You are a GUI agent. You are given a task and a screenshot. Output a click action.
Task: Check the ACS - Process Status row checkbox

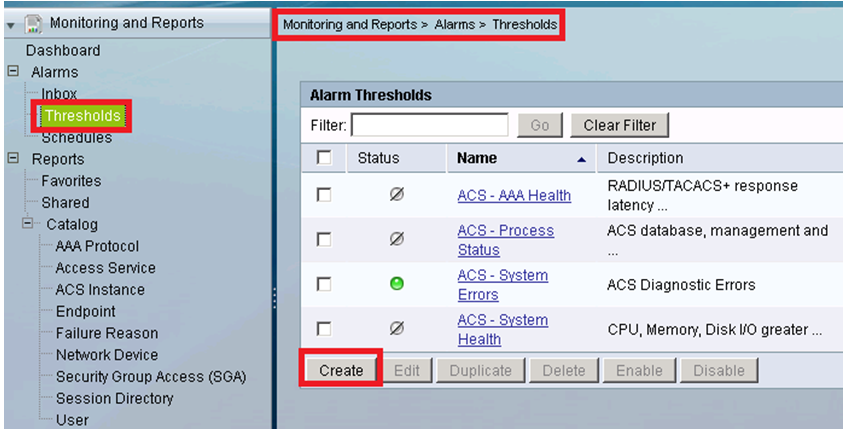[x=324, y=240]
